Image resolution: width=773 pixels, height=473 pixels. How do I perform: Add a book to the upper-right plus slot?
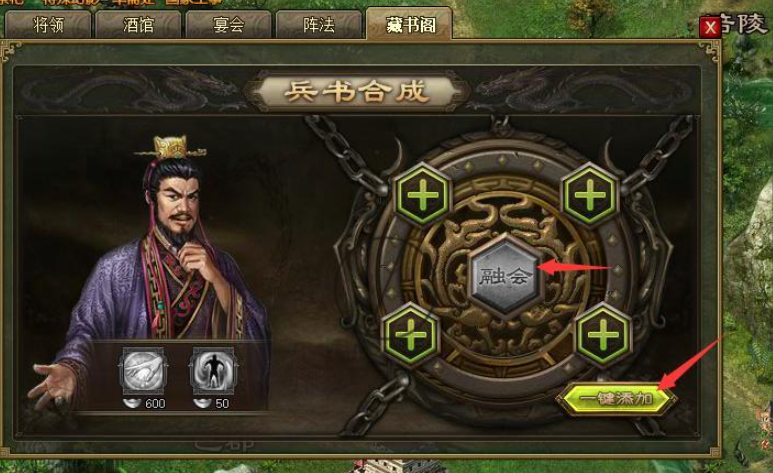point(590,195)
